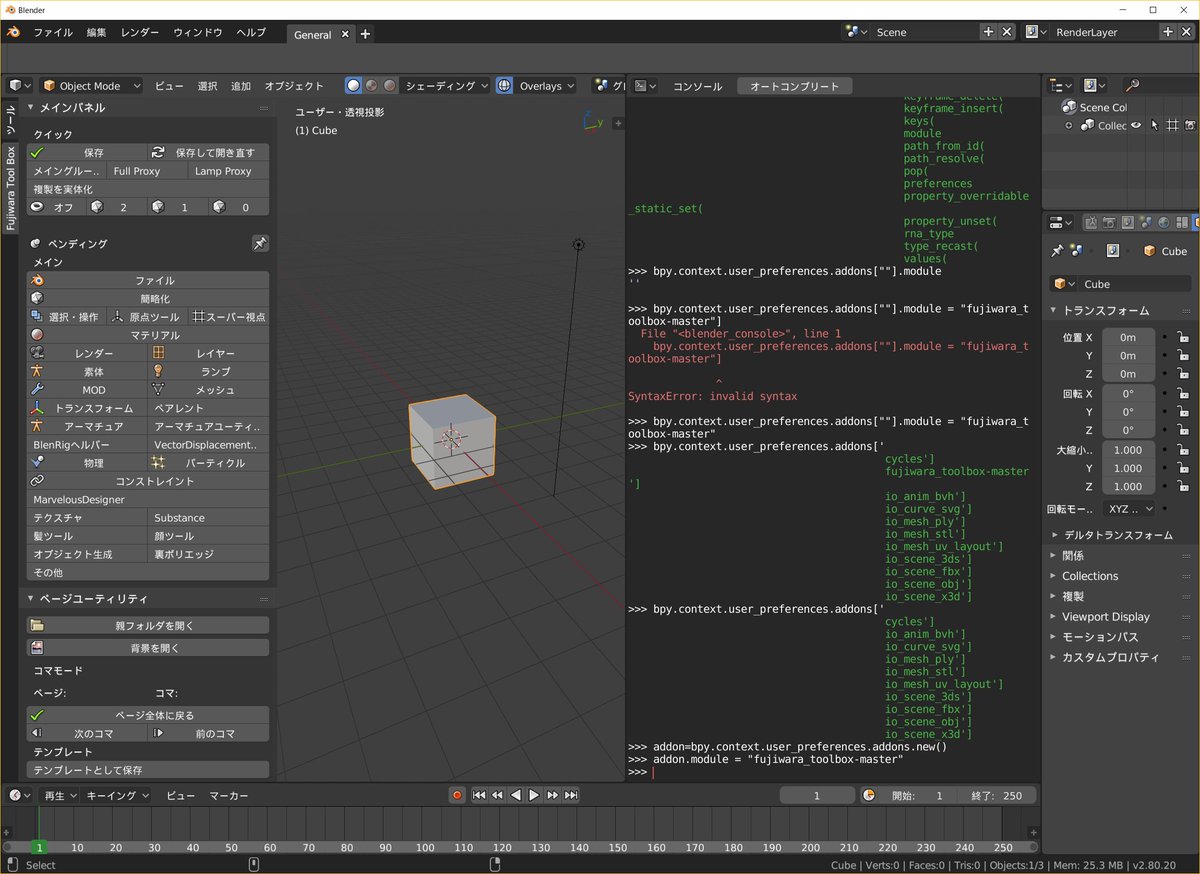
Task: Click the 背景を開く button
Action: pyautogui.click(x=148, y=648)
